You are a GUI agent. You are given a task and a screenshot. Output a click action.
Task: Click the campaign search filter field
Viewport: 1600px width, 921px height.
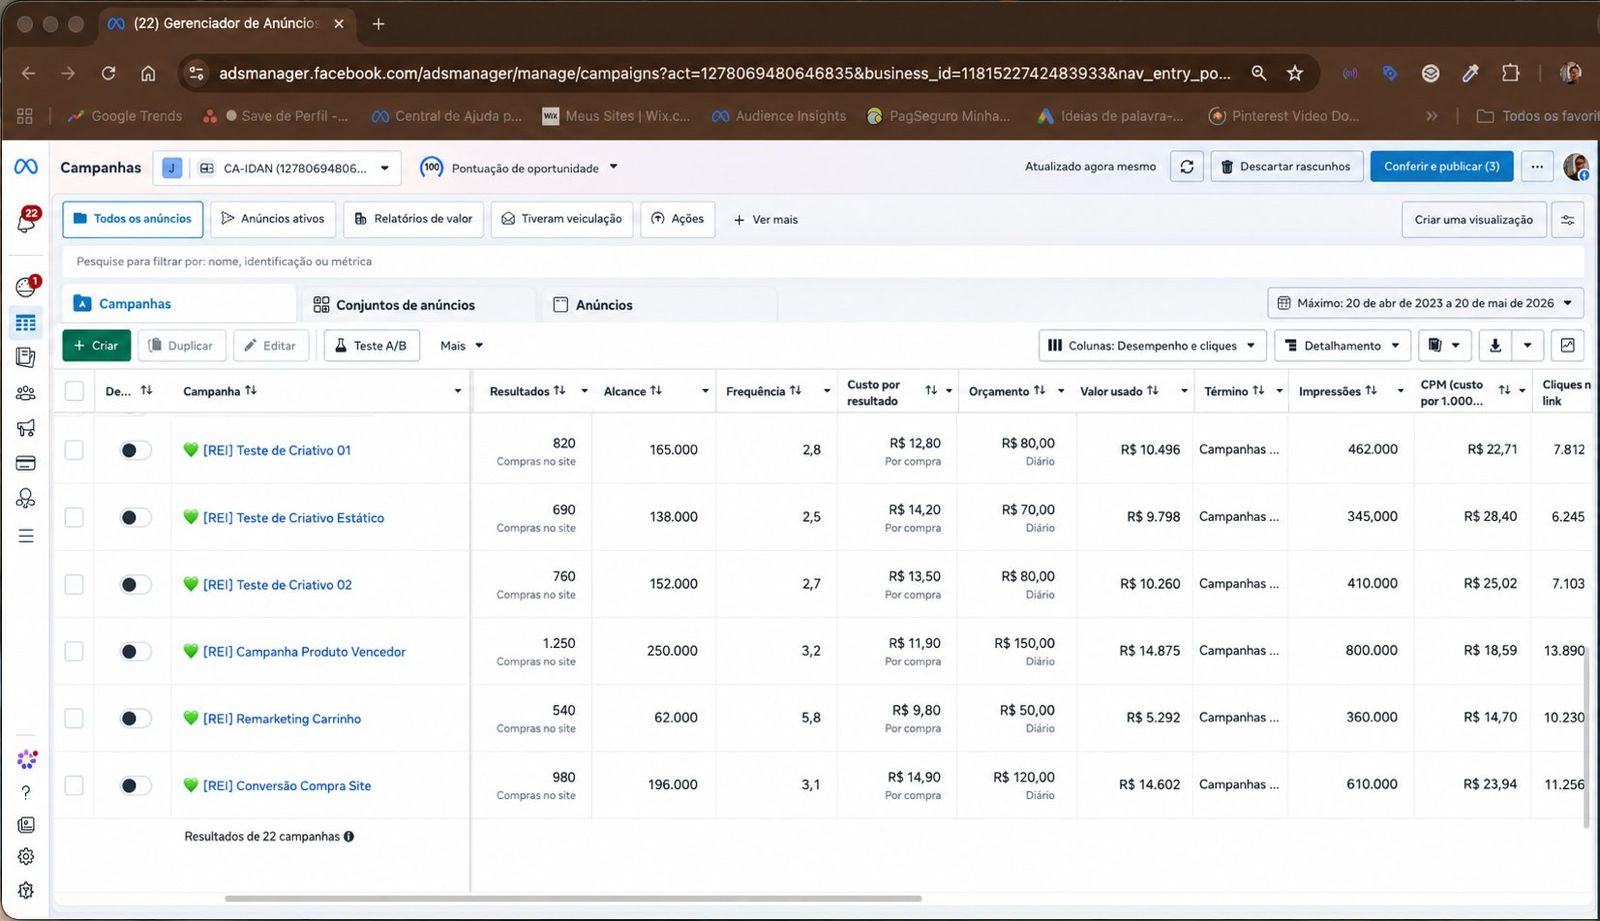(823, 262)
